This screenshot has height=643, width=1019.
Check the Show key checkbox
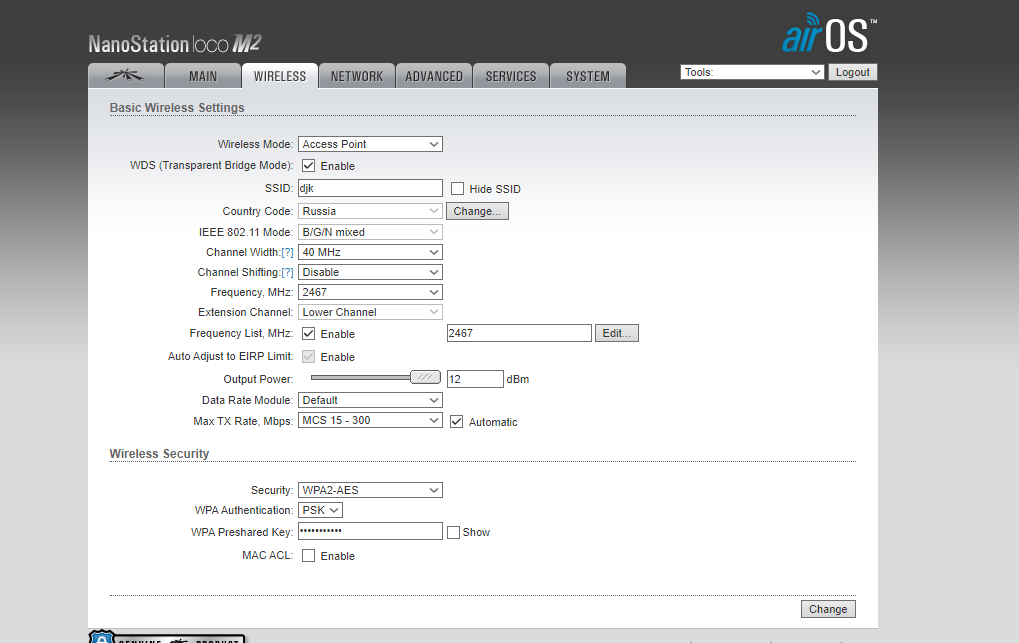click(x=454, y=532)
